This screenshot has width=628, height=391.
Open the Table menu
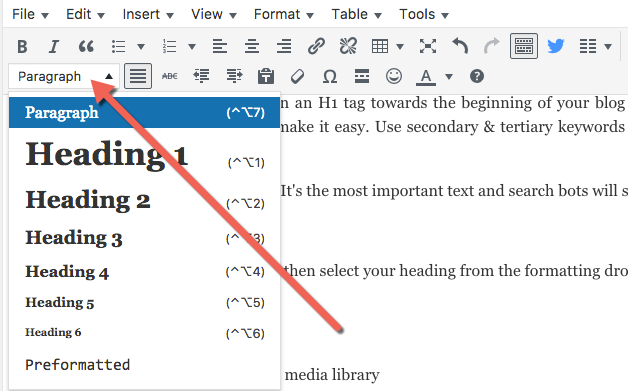click(x=356, y=14)
